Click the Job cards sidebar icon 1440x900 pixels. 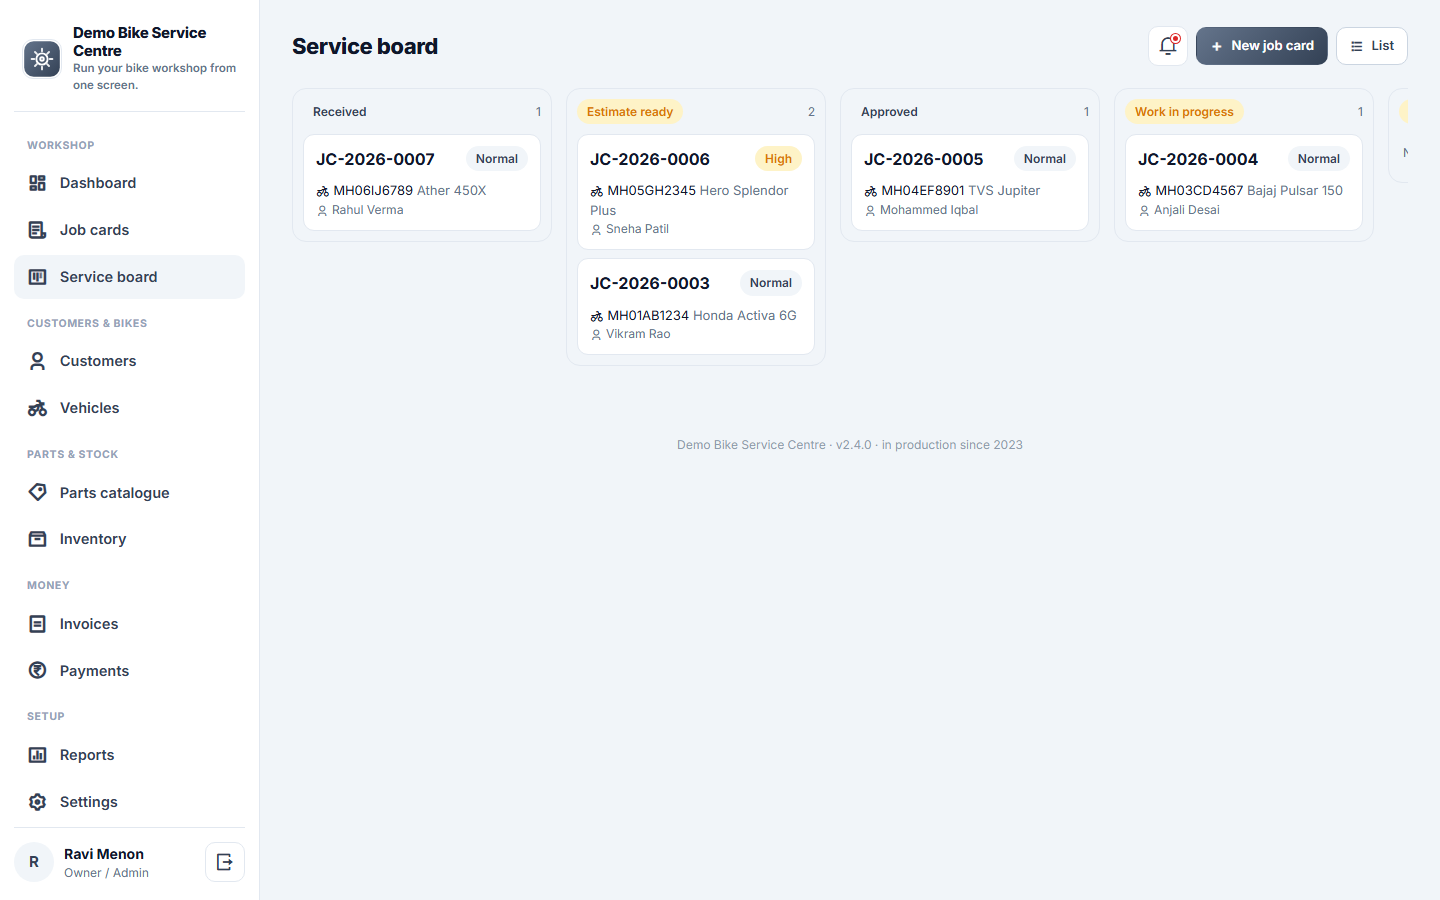click(38, 230)
